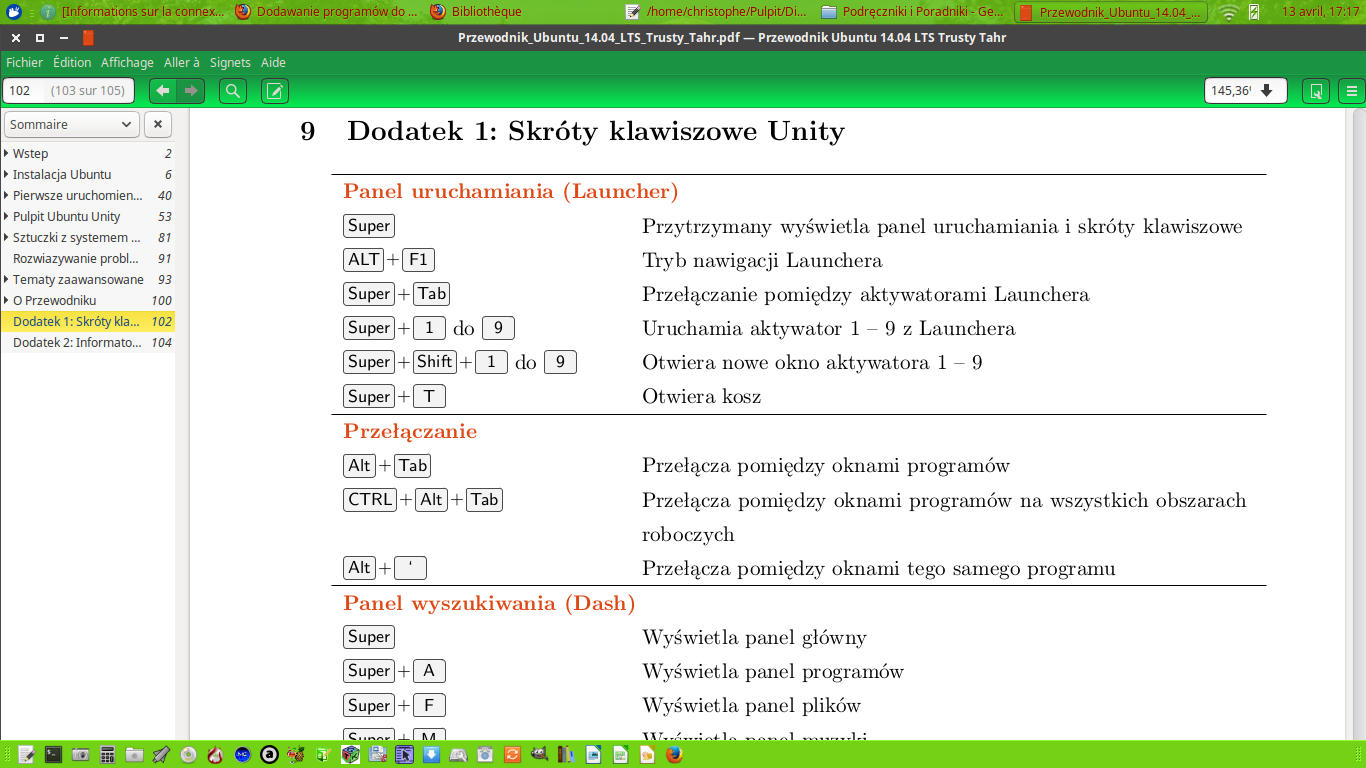Switch to Dodawanie programów do... window
The image size is (1366, 768).
click(327, 12)
